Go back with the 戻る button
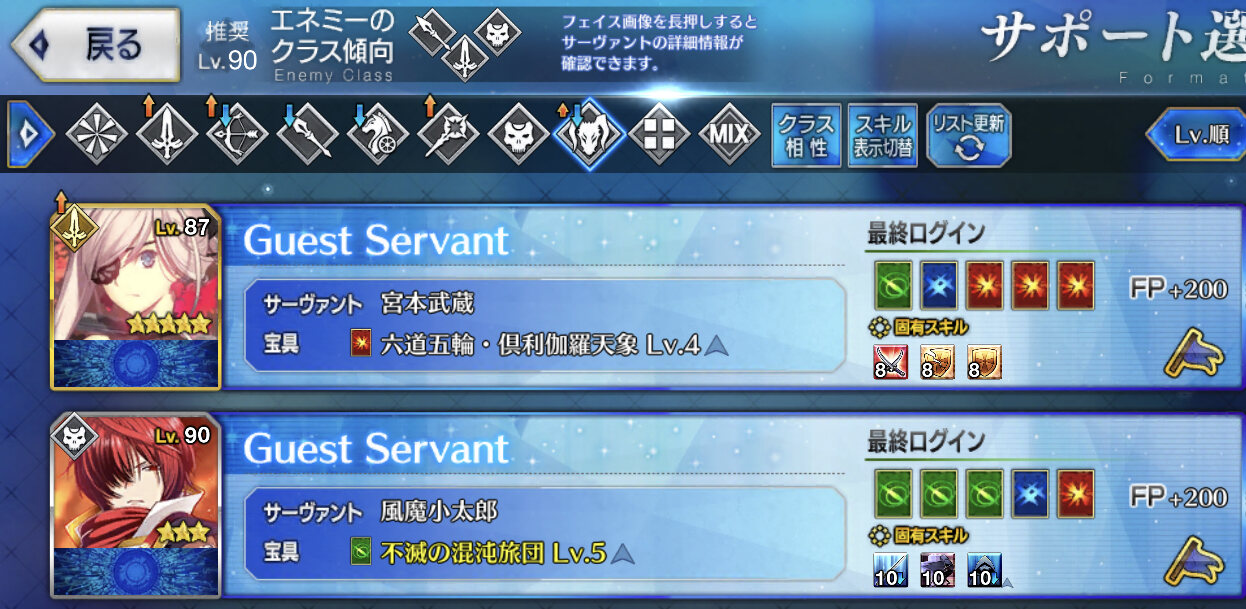Viewport: 1246px width, 609px height. tap(95, 45)
